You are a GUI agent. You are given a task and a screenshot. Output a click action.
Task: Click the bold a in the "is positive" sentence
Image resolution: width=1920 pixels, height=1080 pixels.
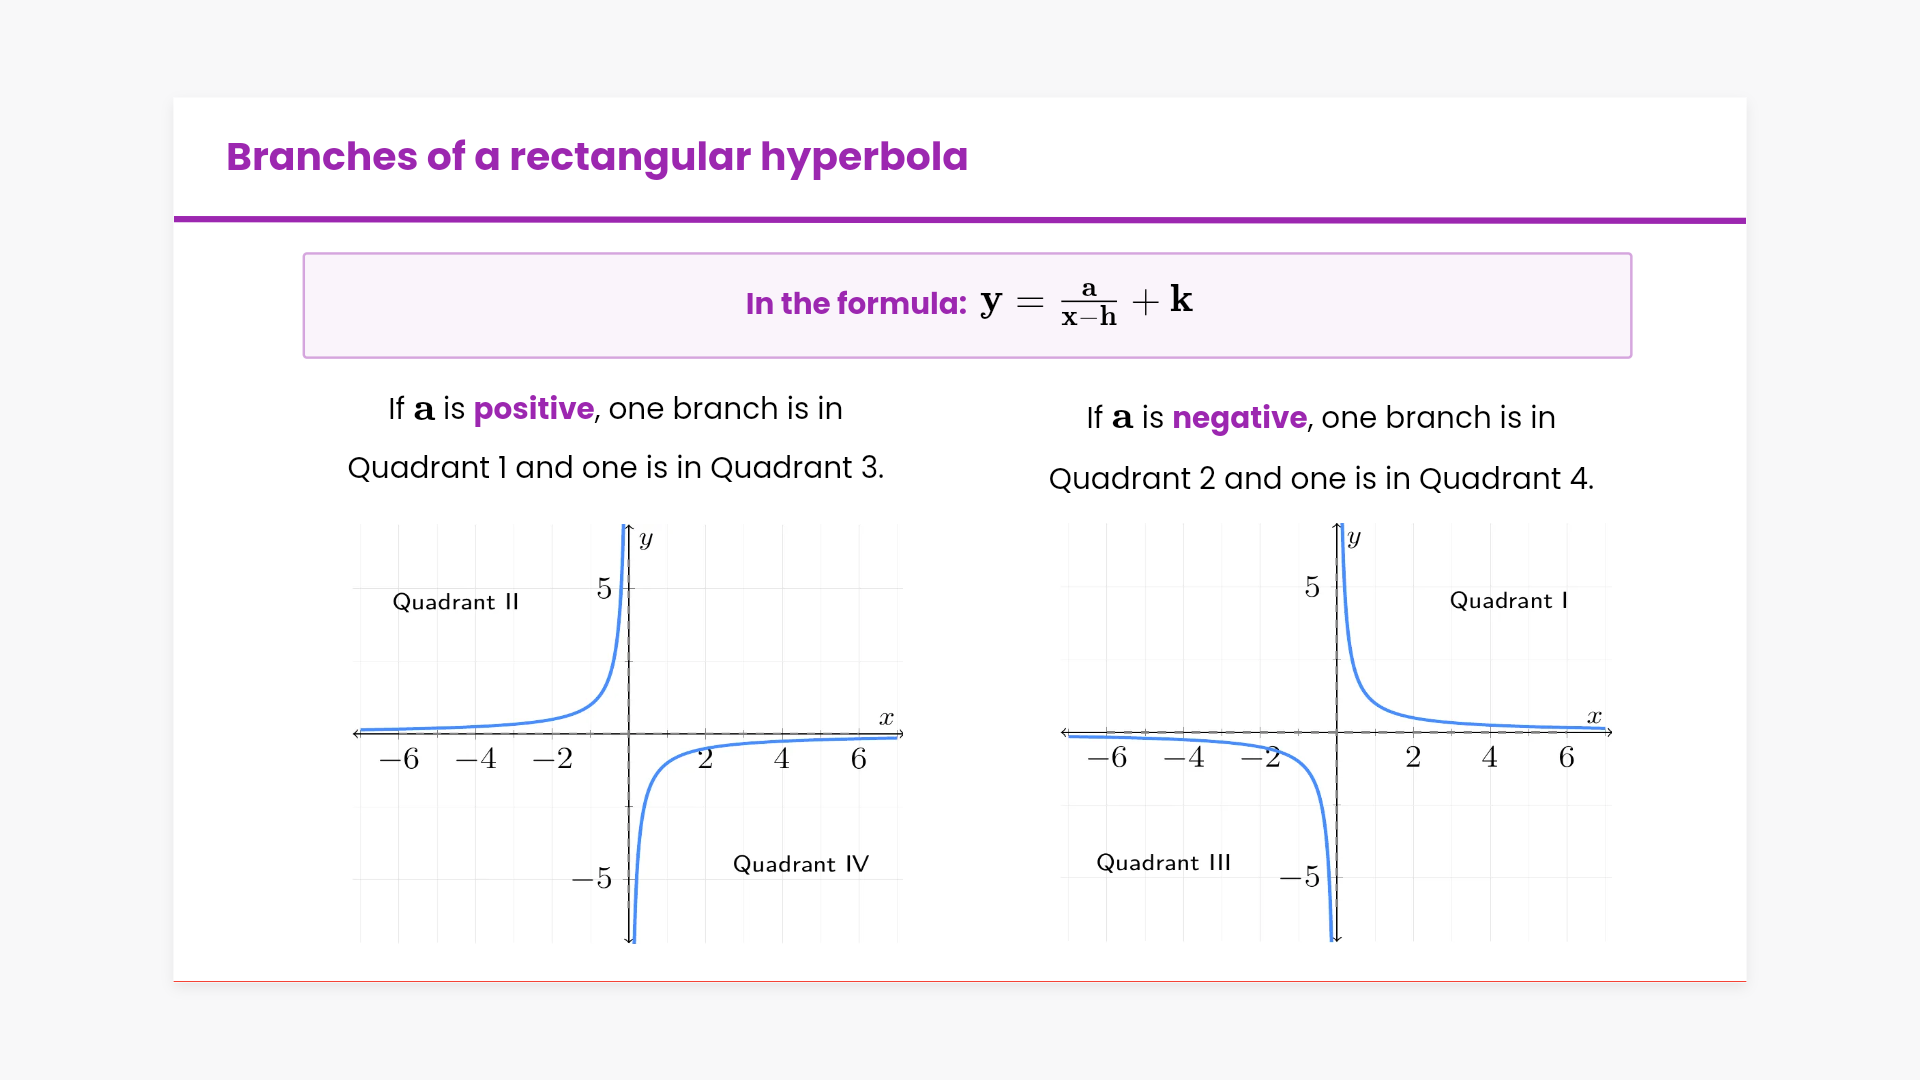[x=424, y=410]
